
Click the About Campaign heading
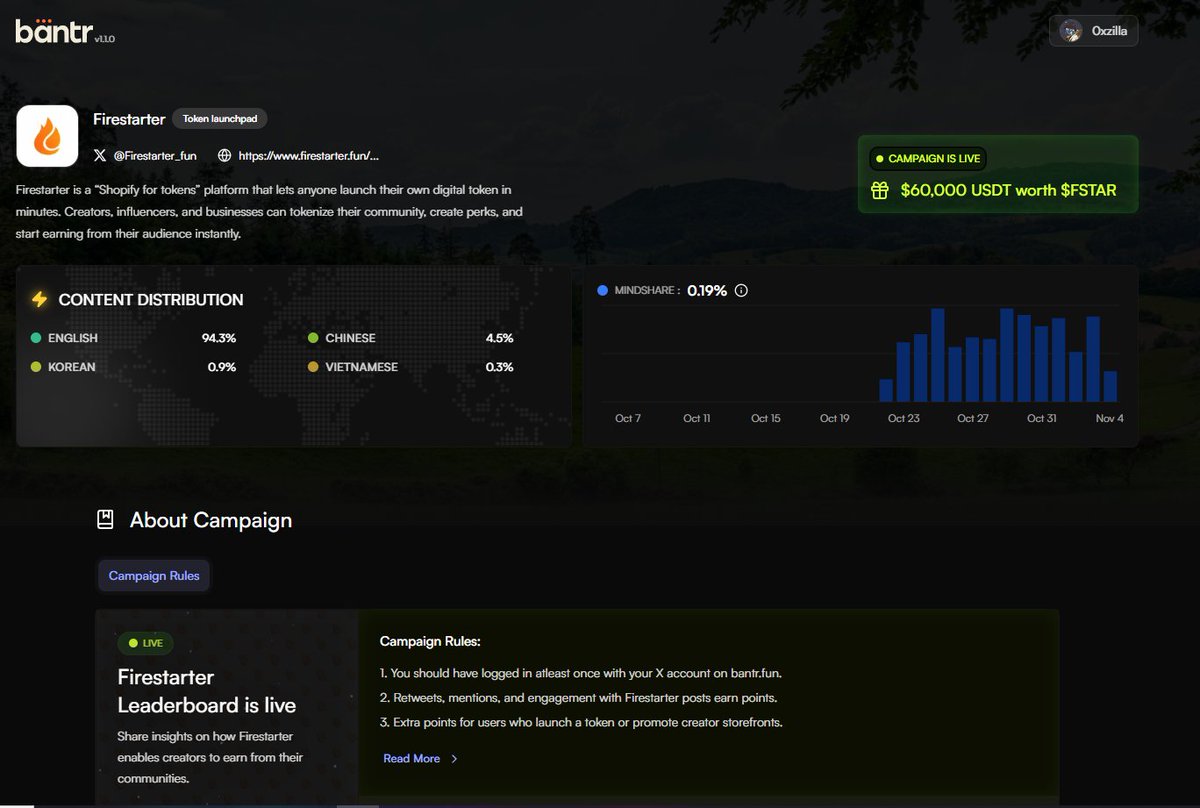[211, 520]
